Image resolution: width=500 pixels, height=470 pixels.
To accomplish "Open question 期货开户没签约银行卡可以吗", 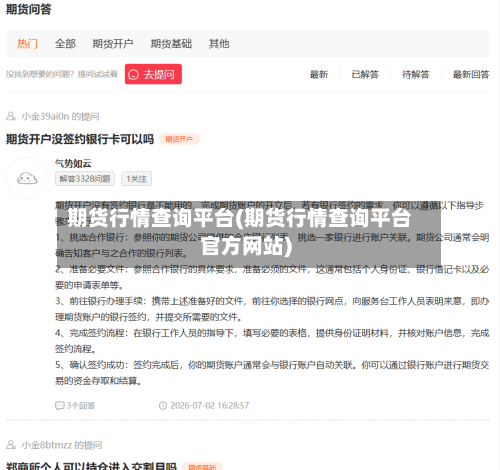I will (x=80, y=139).
